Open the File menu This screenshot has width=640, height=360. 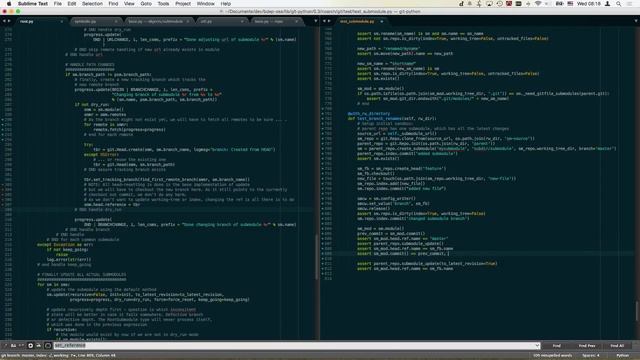point(58,4)
